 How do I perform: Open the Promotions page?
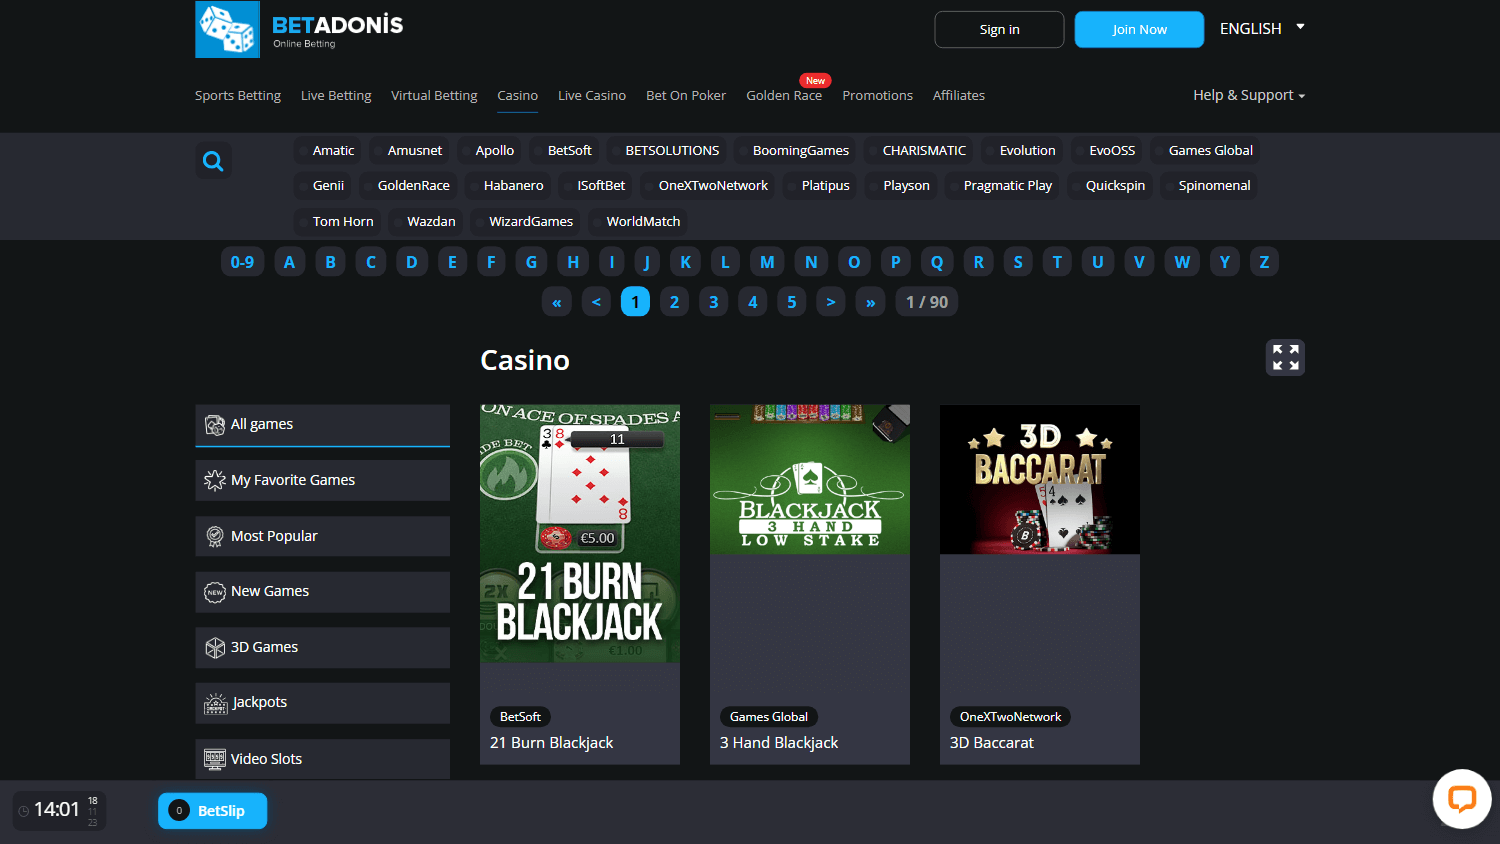(x=877, y=96)
